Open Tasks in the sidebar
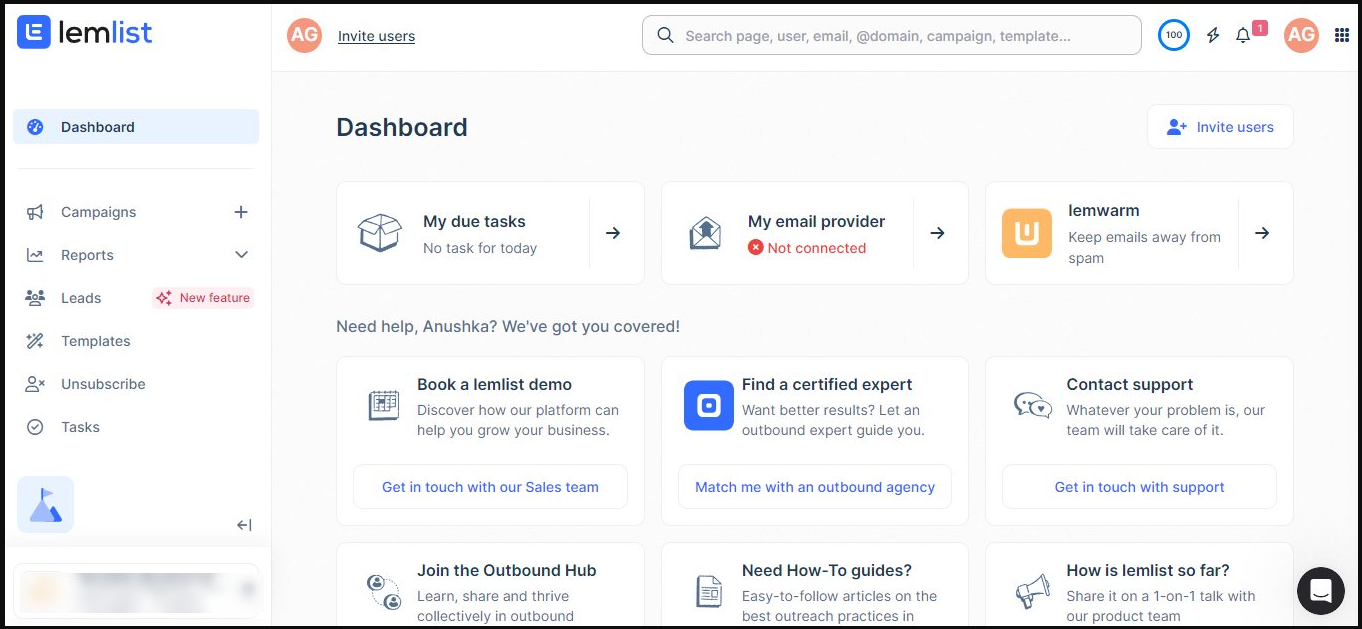Viewport: 1362px width, 629px height. [80, 427]
